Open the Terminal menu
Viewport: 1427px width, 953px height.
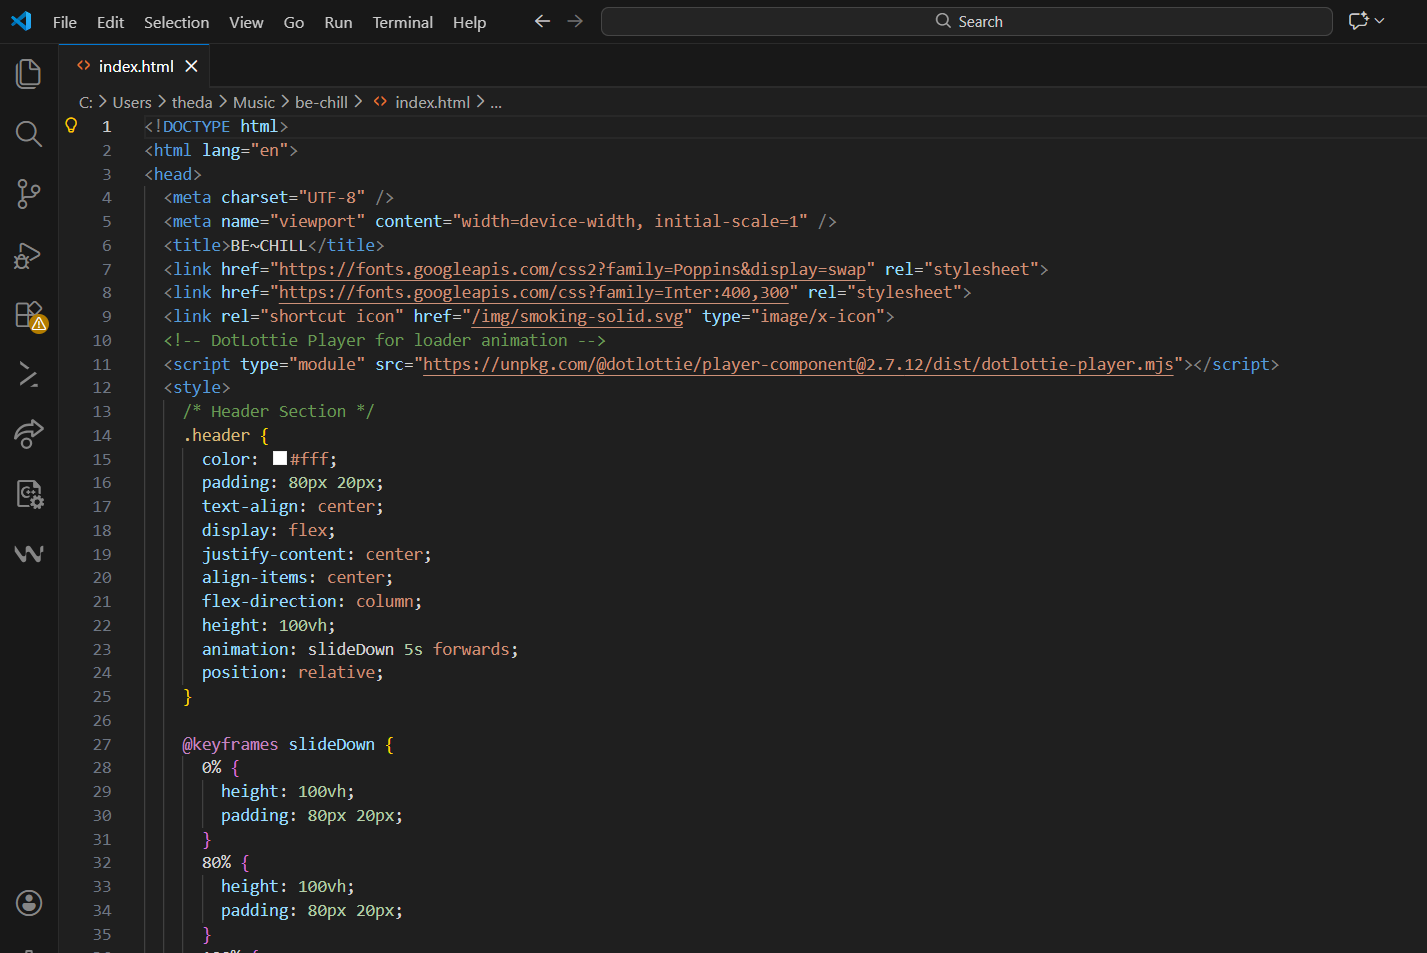point(402,22)
